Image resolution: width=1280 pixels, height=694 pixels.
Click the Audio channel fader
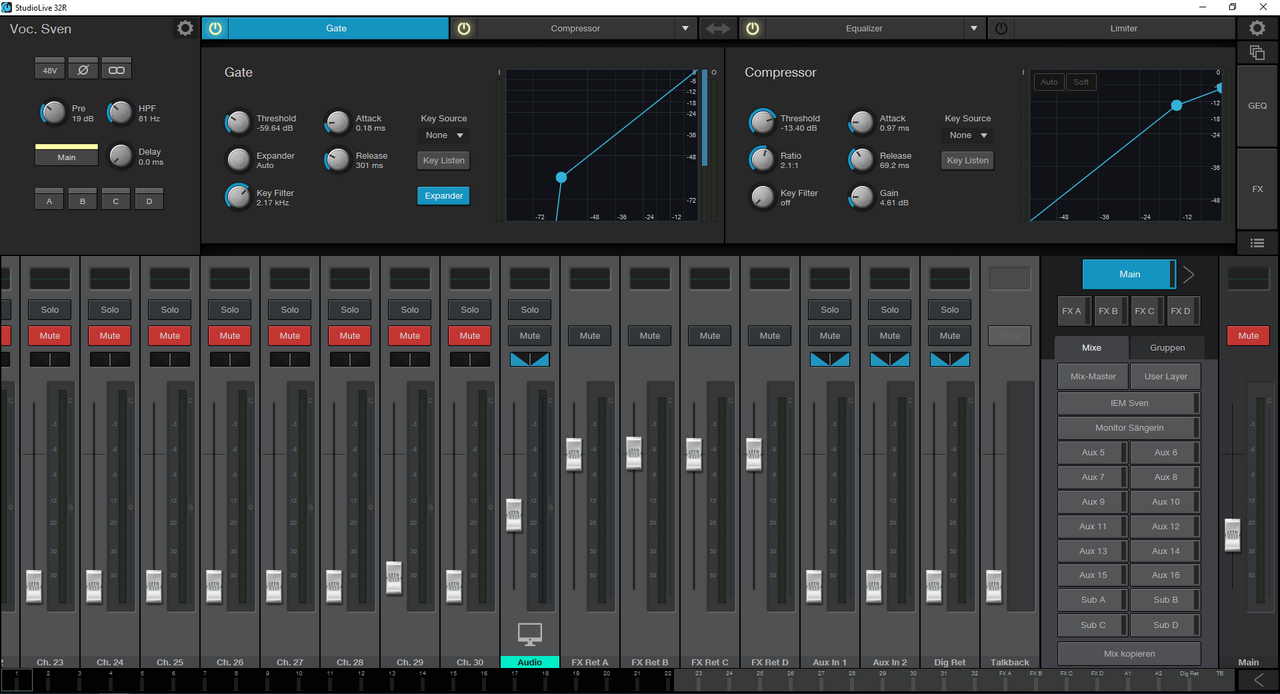click(x=514, y=515)
